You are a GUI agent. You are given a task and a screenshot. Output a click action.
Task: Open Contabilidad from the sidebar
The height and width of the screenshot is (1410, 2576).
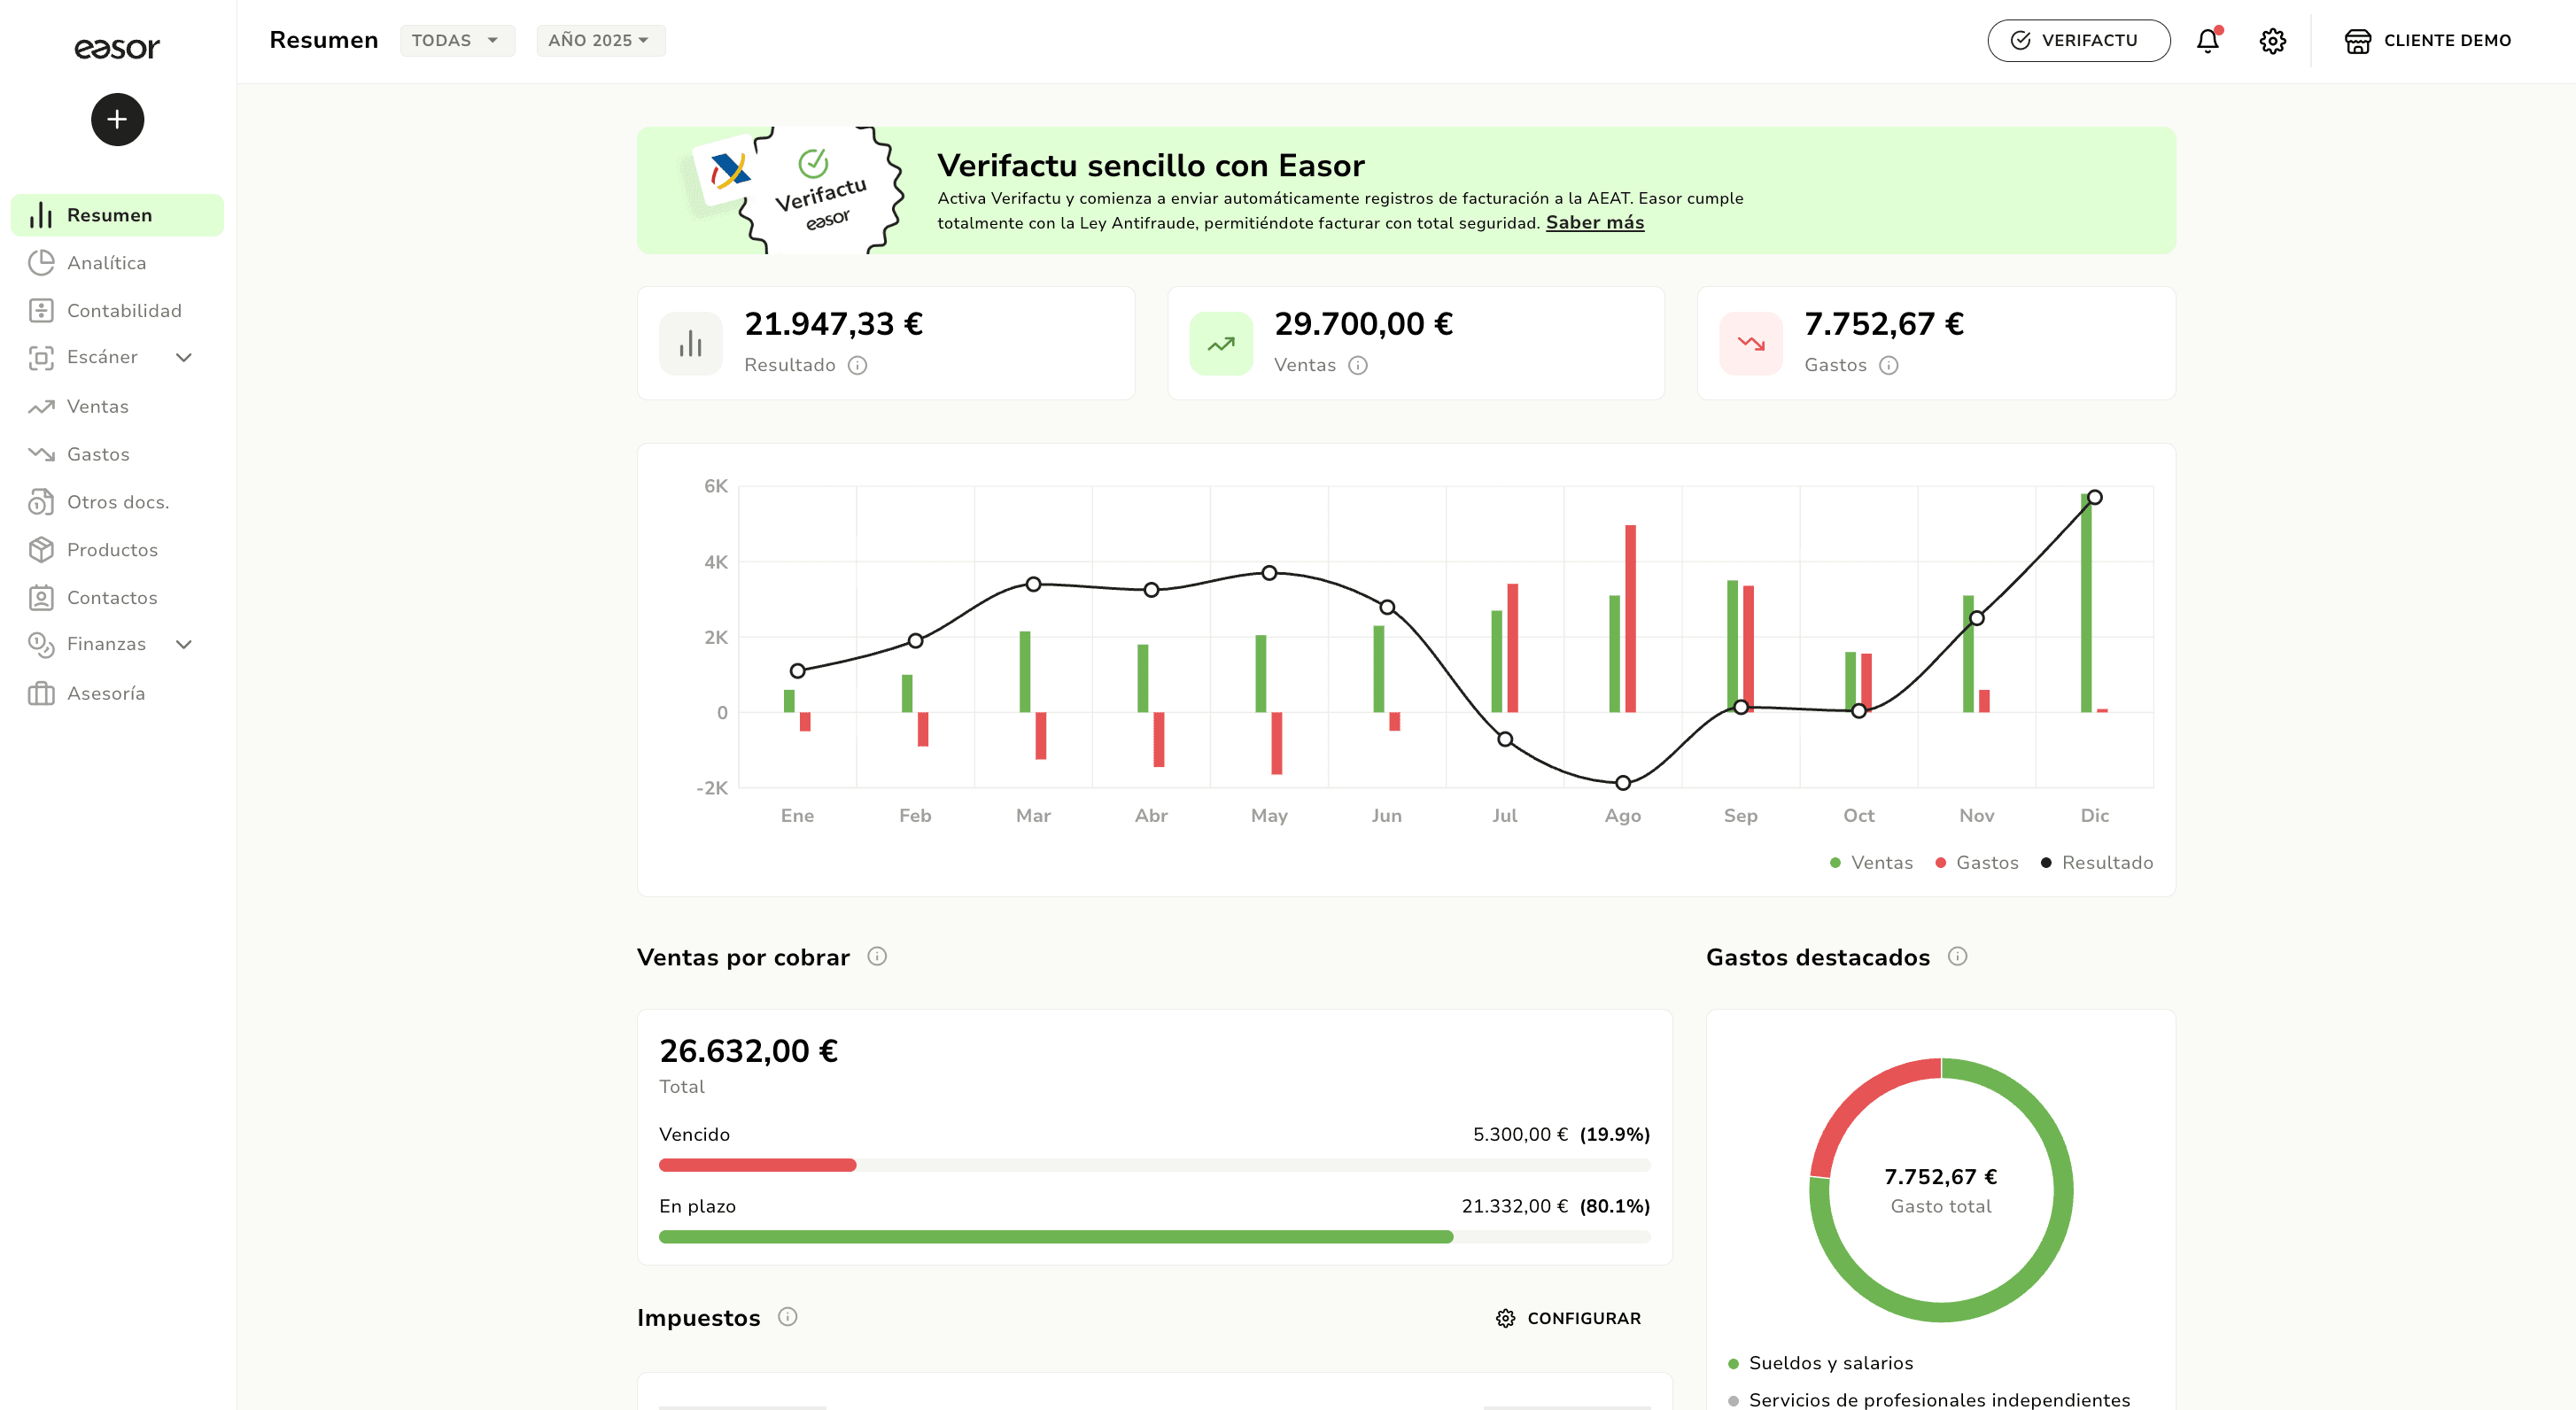(124, 311)
